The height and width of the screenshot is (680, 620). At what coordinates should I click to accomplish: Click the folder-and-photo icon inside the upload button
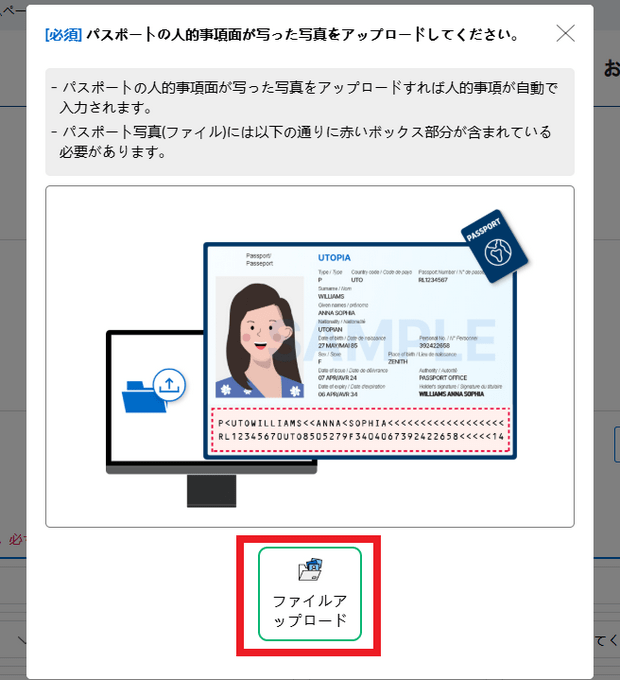[310, 569]
